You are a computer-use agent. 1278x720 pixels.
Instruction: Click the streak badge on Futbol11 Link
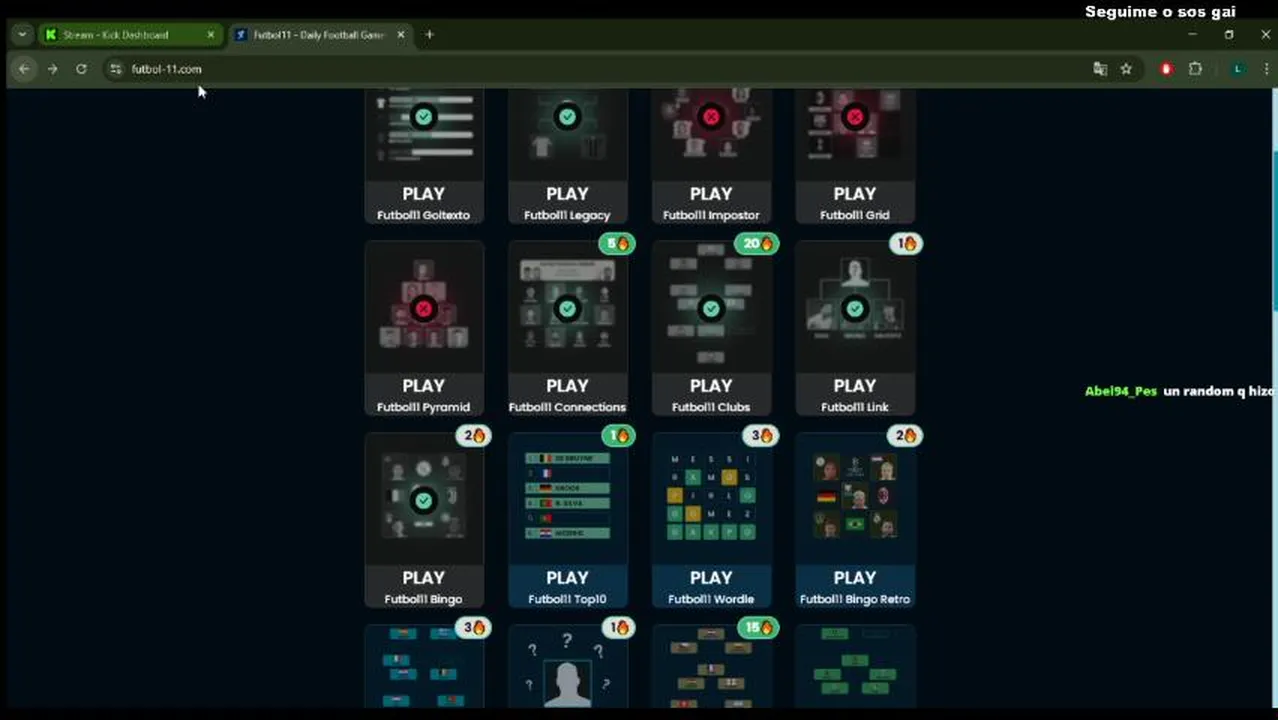905,244
